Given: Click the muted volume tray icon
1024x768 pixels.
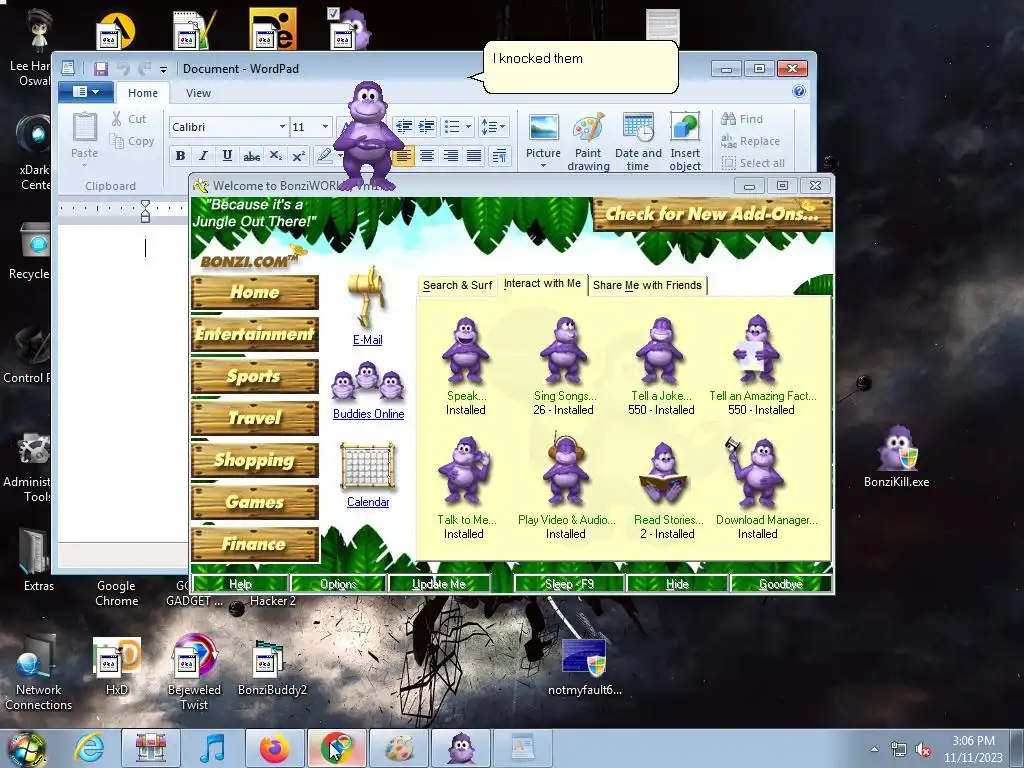Looking at the screenshot, I should (923, 750).
